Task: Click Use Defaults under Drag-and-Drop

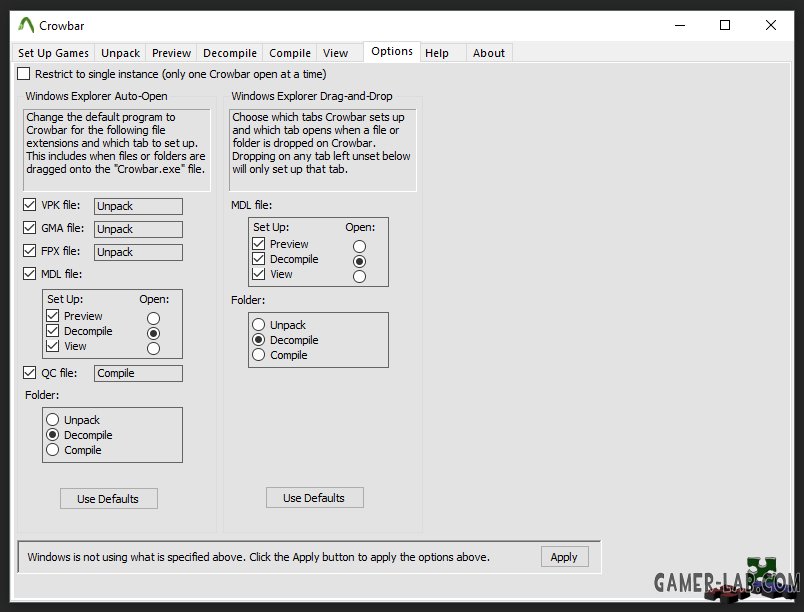Action: coord(315,497)
